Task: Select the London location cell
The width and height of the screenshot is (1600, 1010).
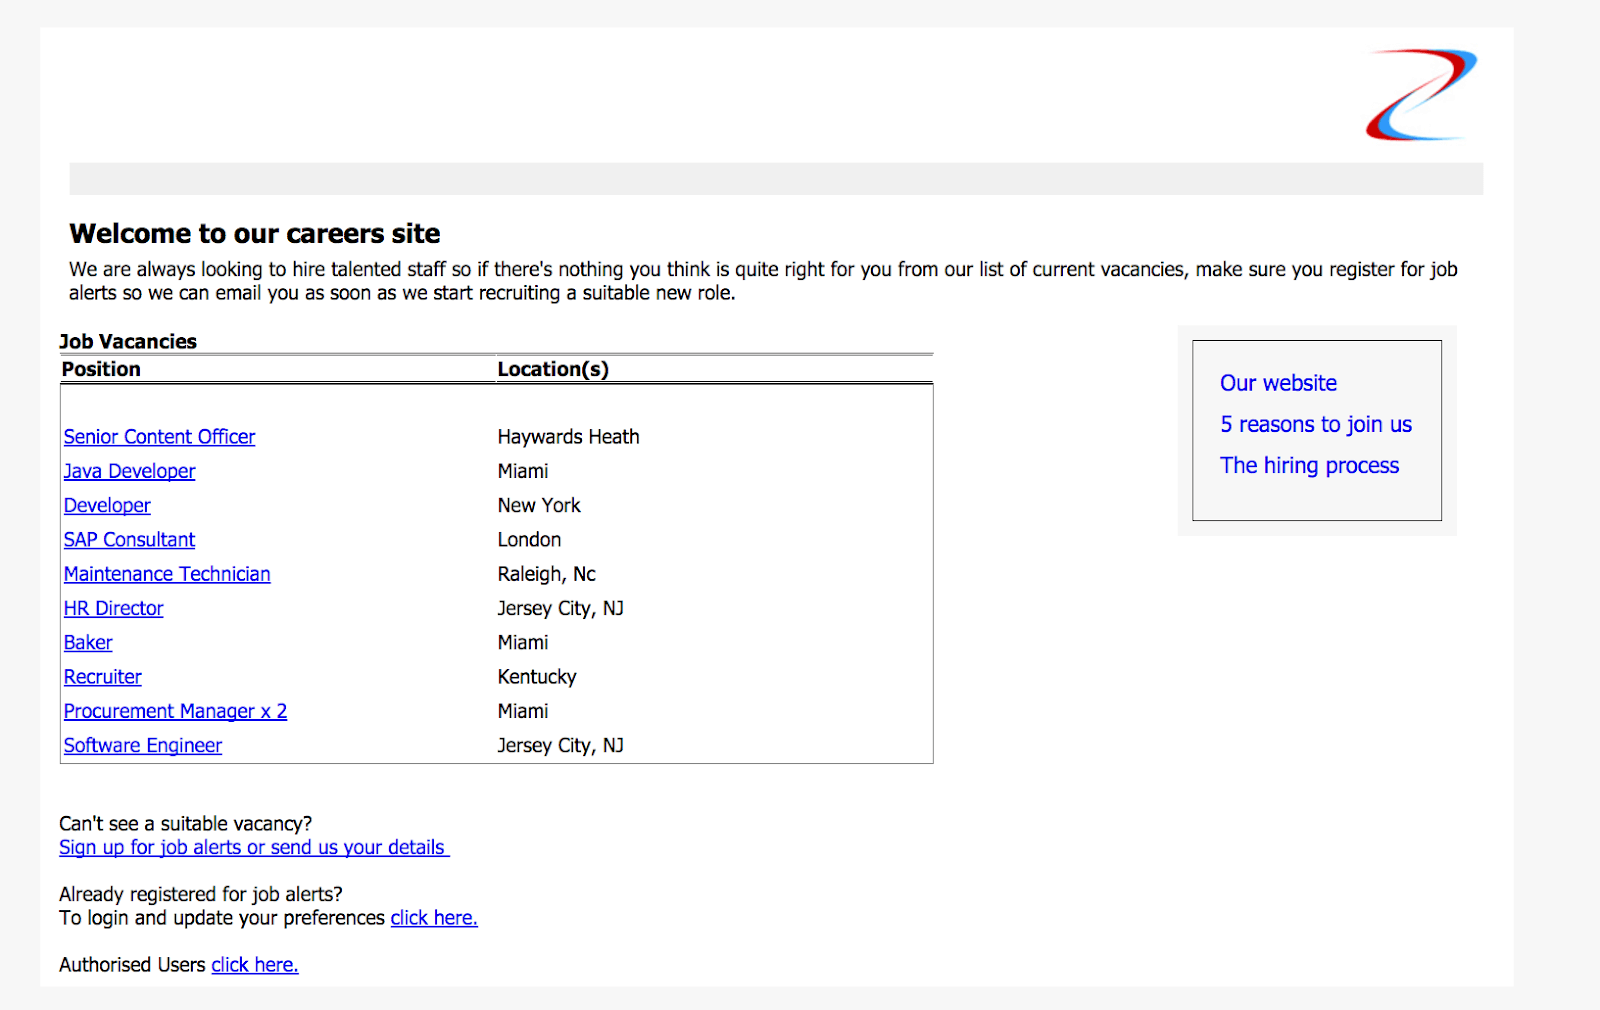Action: tap(529, 540)
